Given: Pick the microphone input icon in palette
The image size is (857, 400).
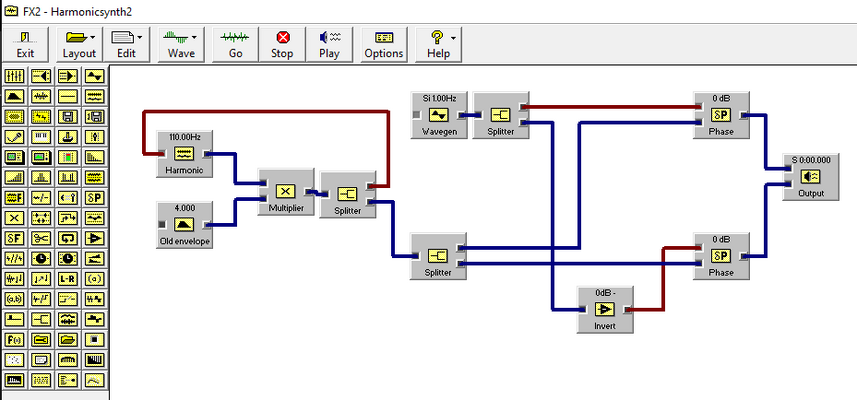Looking at the screenshot, I should tap(14, 137).
